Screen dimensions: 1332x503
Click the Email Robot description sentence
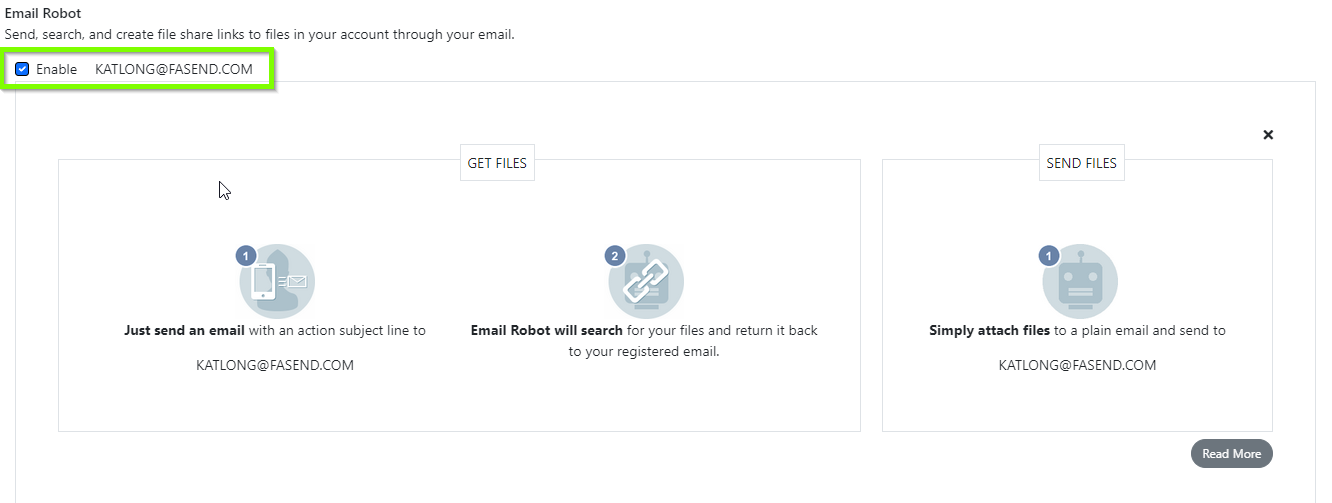point(260,35)
